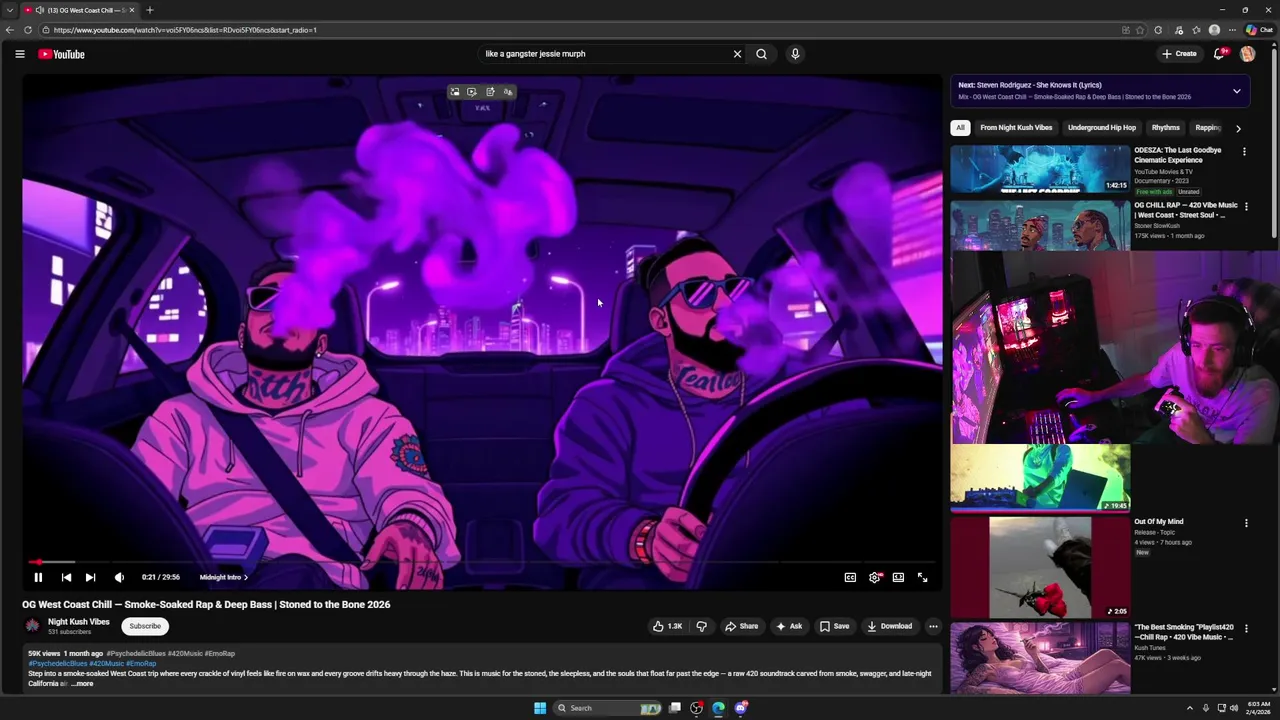Open the tab actions dropdown
The image size is (1280, 720).
click(9, 10)
